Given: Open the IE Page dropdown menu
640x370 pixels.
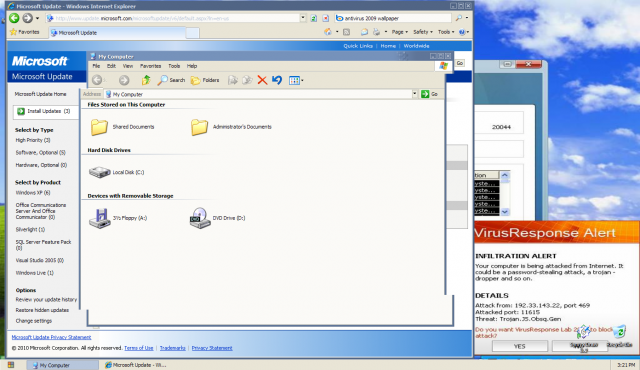Looking at the screenshot, I should [400, 32].
